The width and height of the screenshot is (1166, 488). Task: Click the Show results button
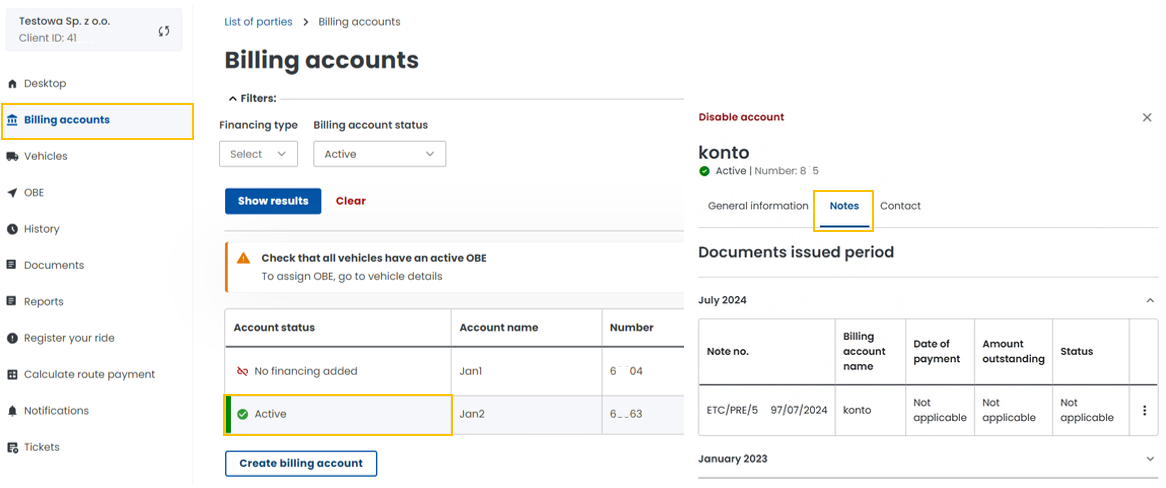point(273,201)
